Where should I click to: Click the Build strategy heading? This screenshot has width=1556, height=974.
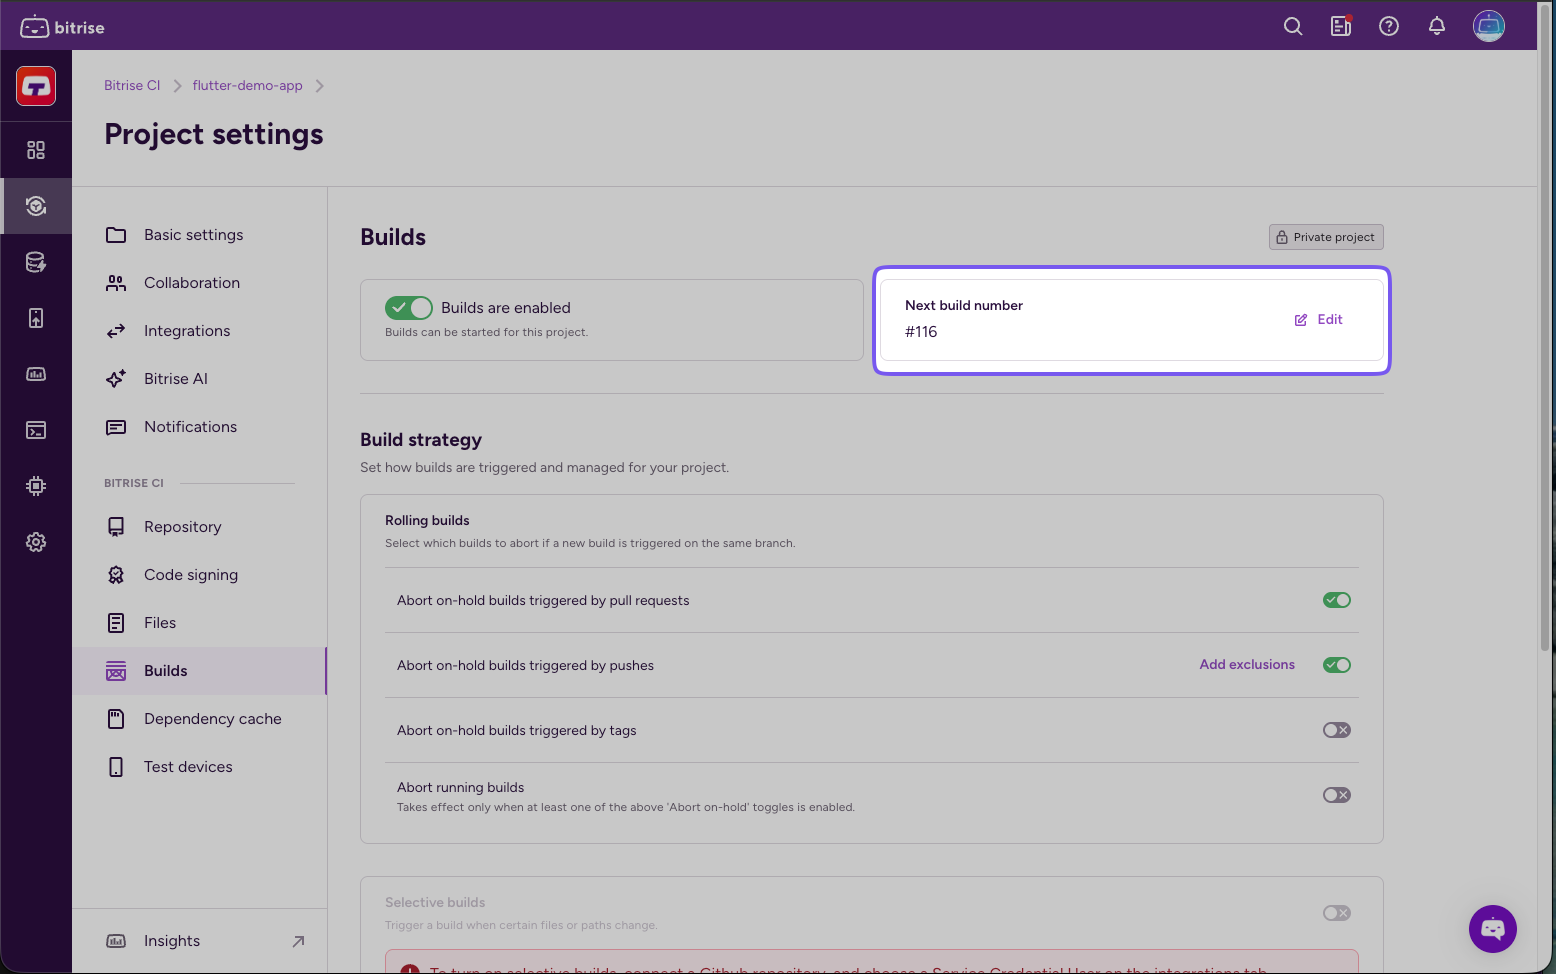tap(421, 440)
